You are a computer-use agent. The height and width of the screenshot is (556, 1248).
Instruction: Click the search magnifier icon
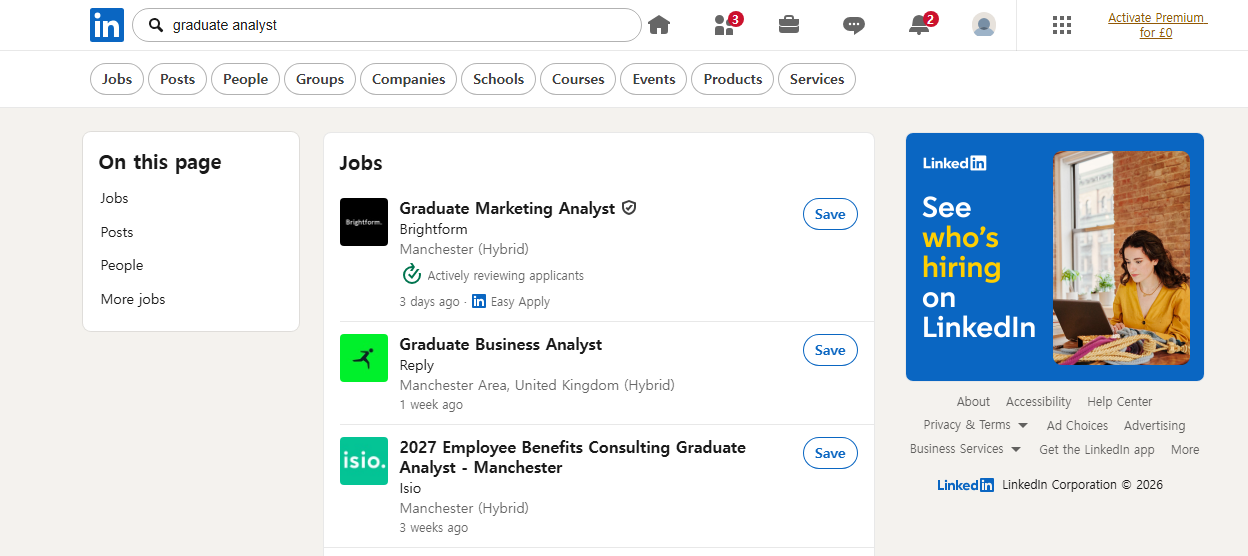[155, 25]
